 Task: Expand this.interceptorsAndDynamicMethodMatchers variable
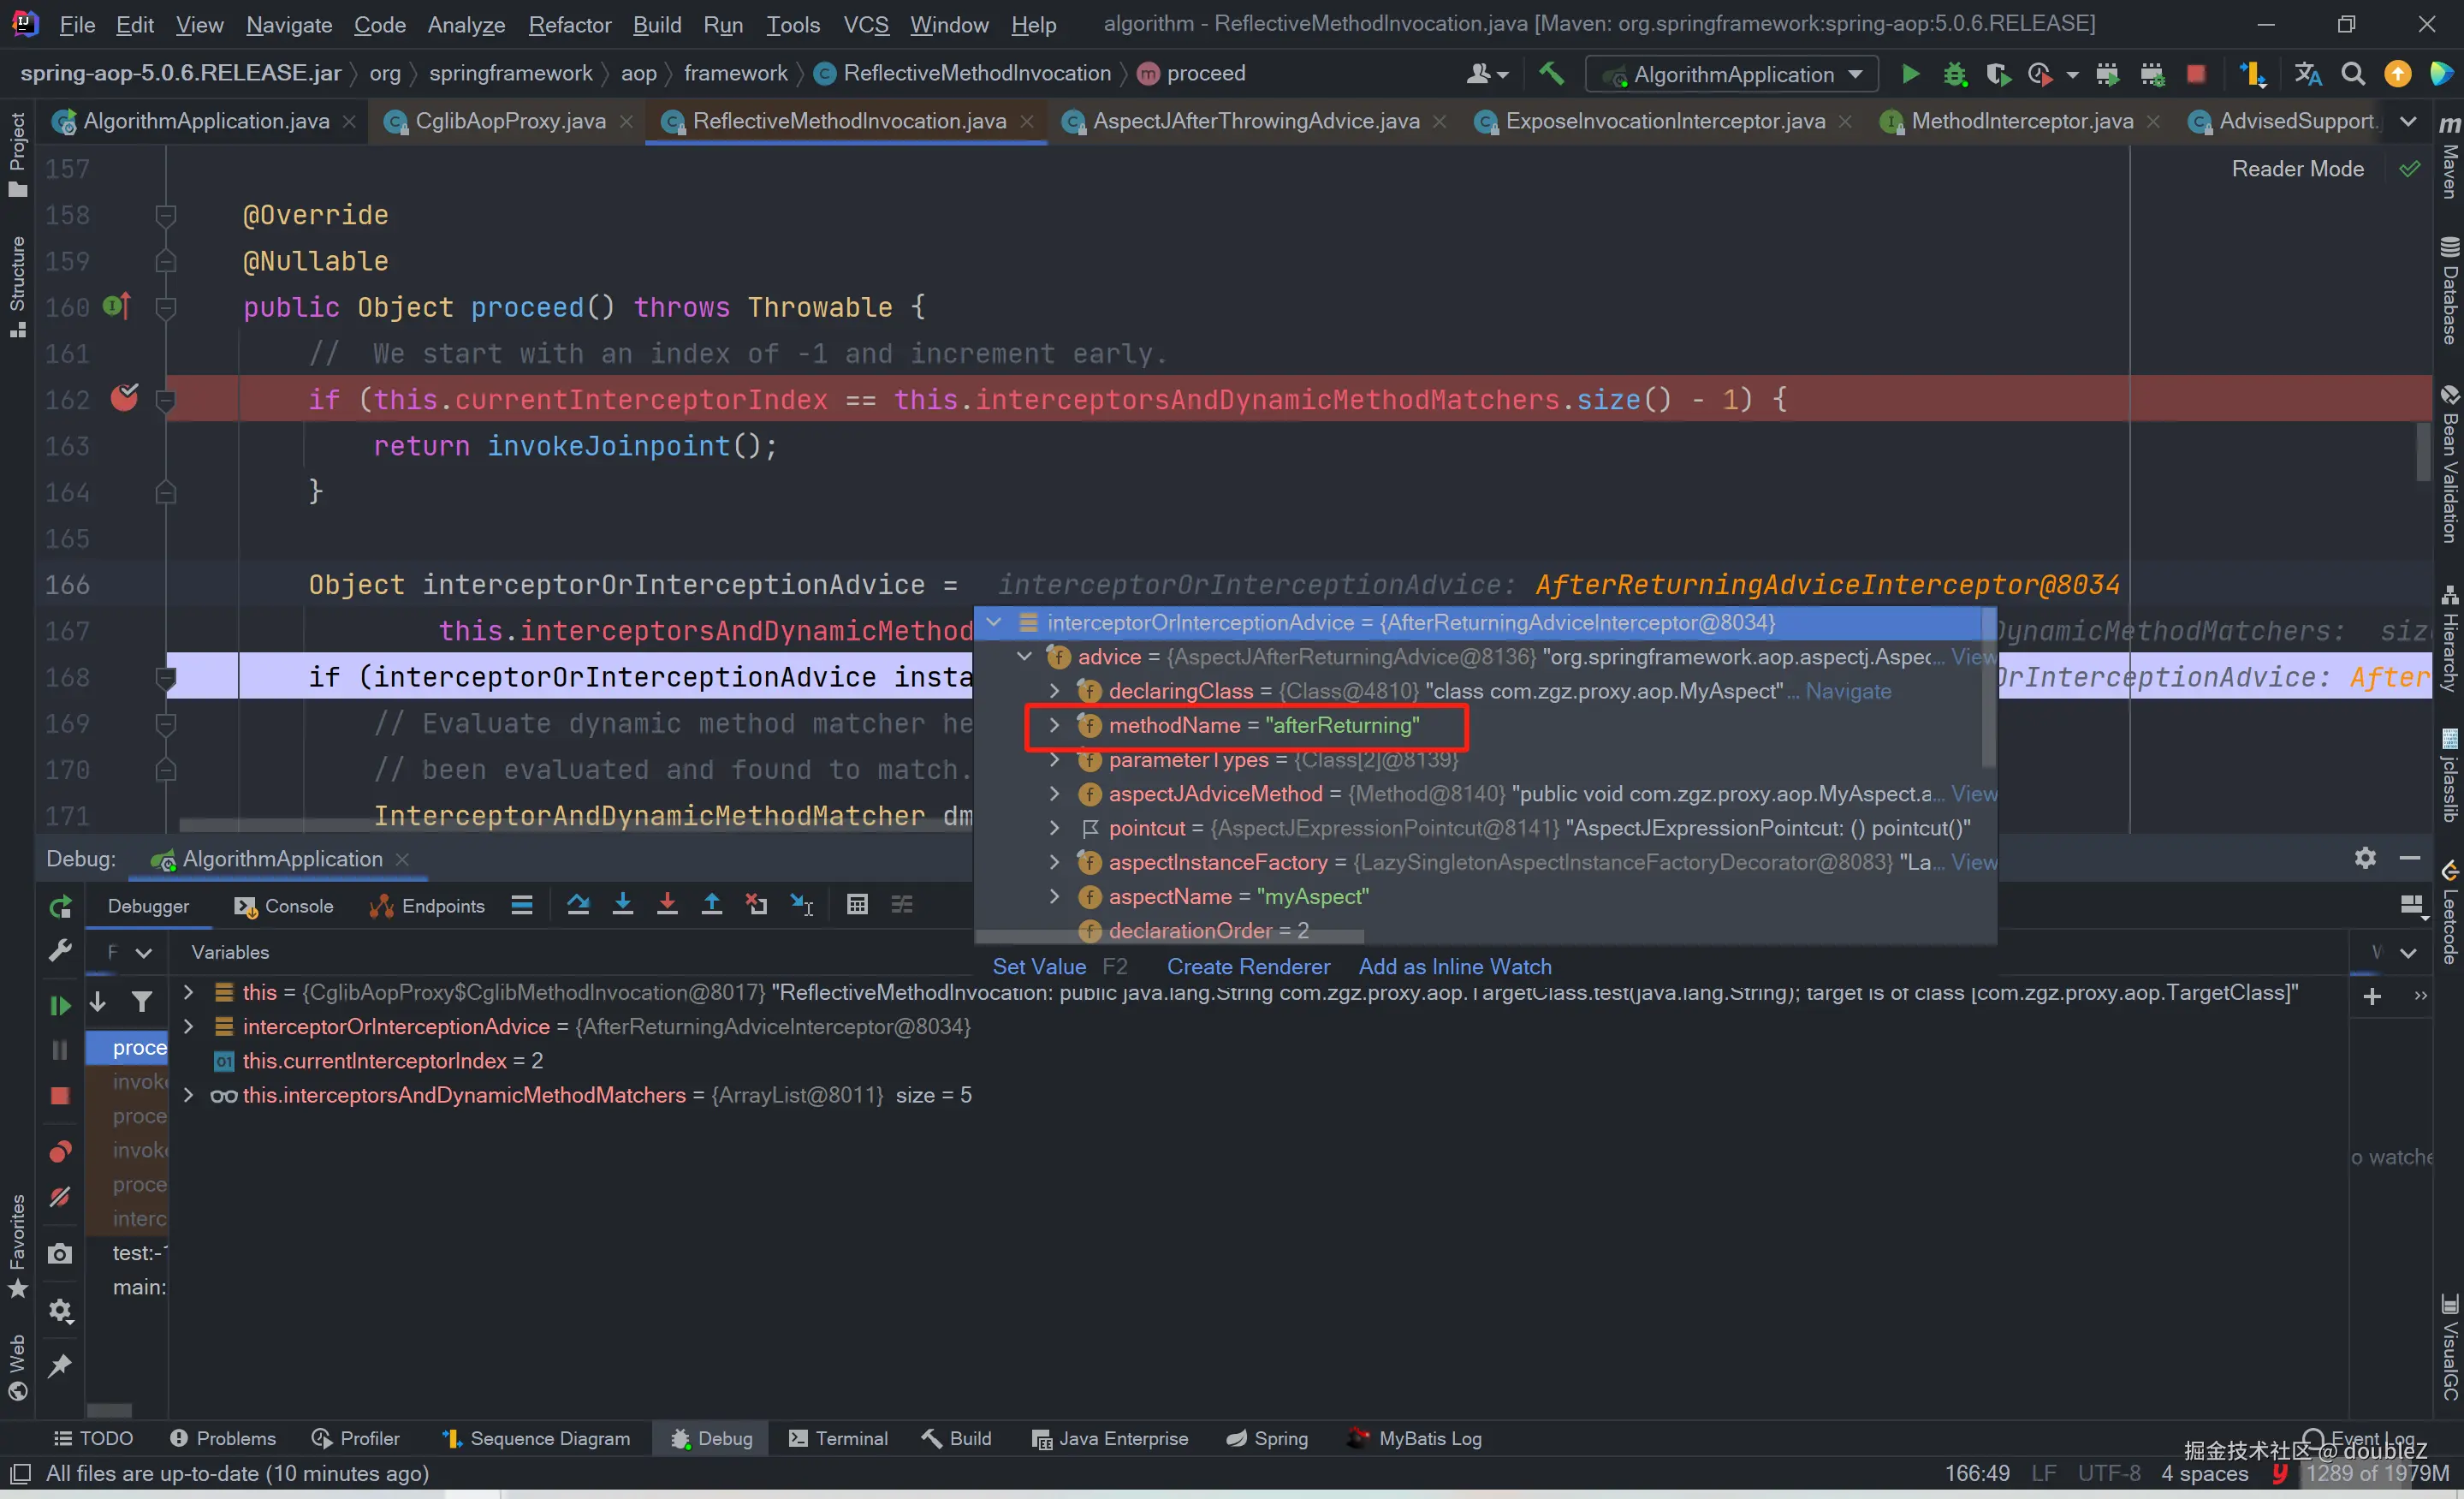[188, 1095]
